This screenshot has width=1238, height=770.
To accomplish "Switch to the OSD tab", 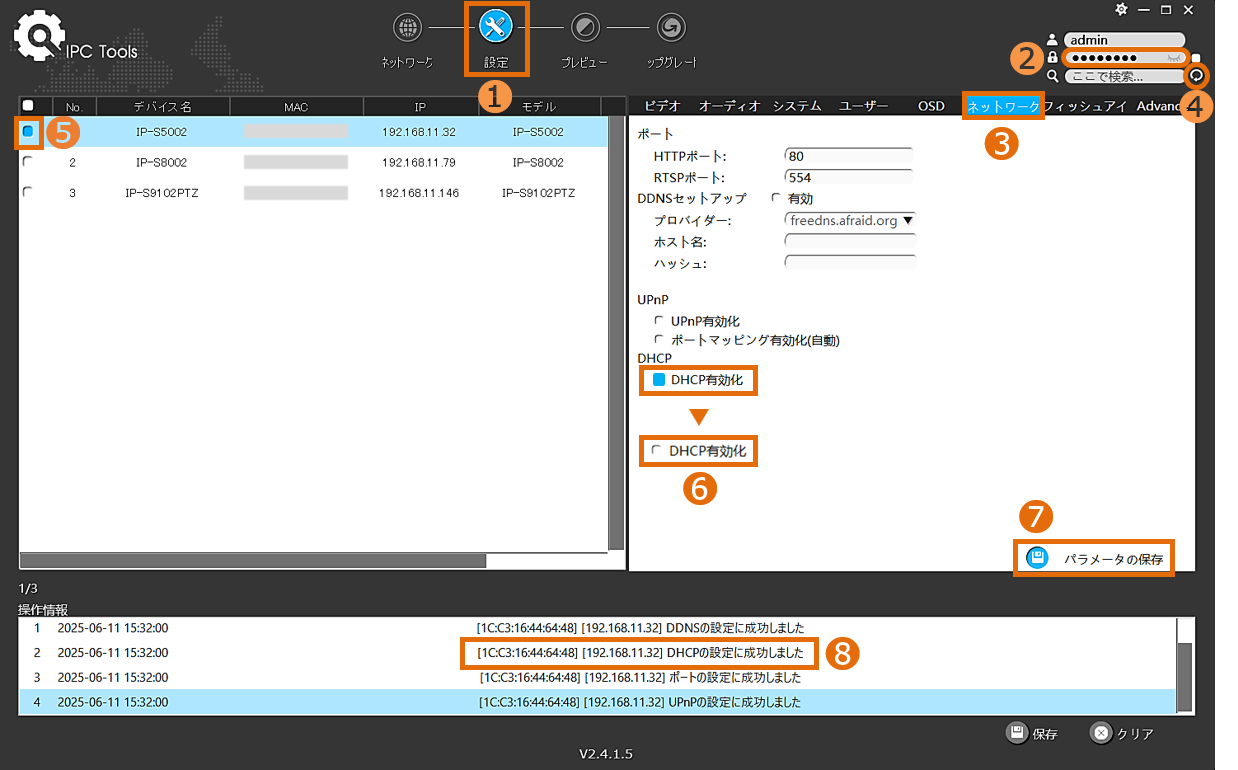I will (931, 105).
